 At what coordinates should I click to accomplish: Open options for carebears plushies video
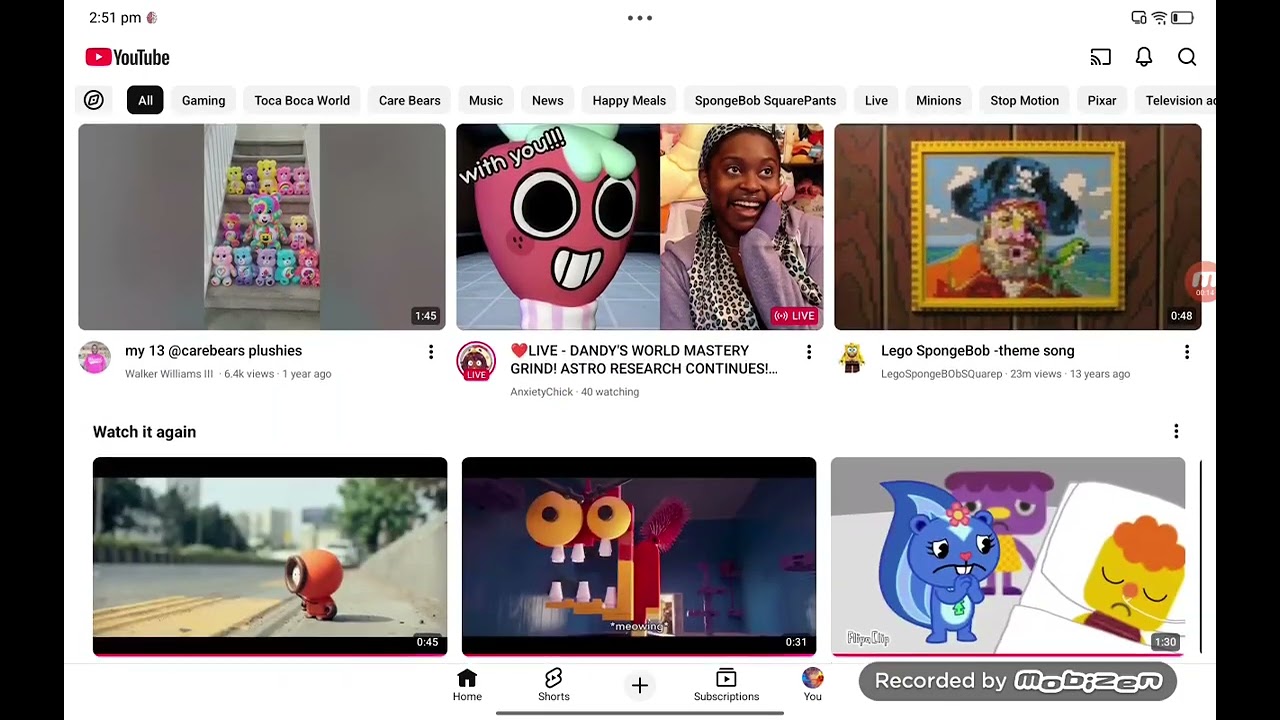431,352
